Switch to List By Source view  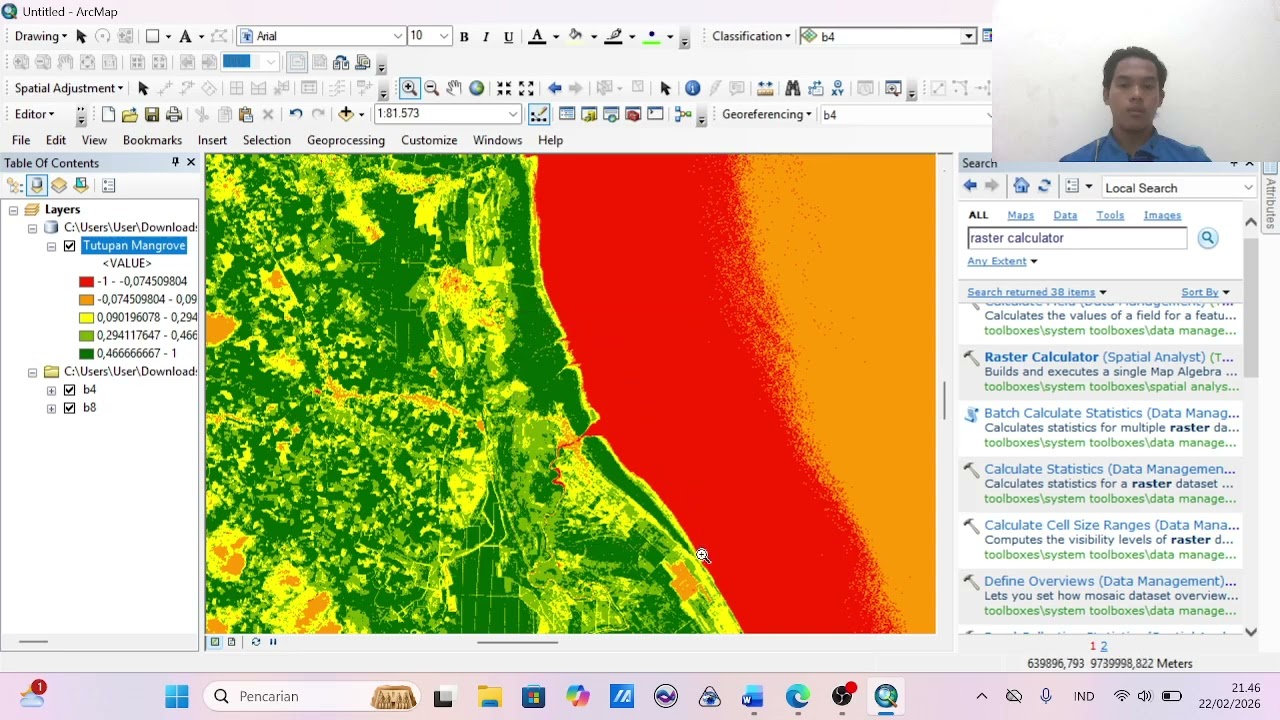(x=37, y=185)
